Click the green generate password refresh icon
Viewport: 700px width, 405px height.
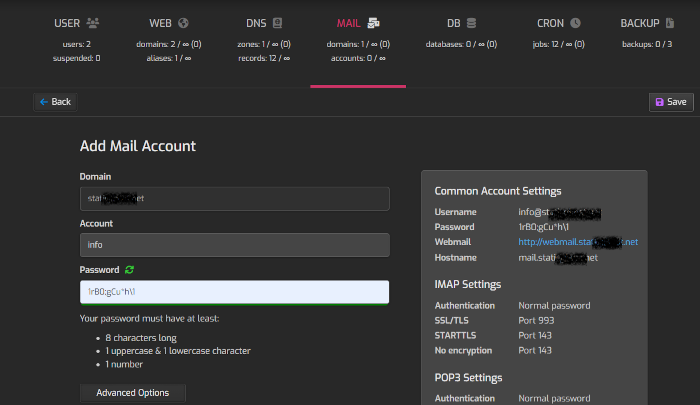[x=128, y=270]
